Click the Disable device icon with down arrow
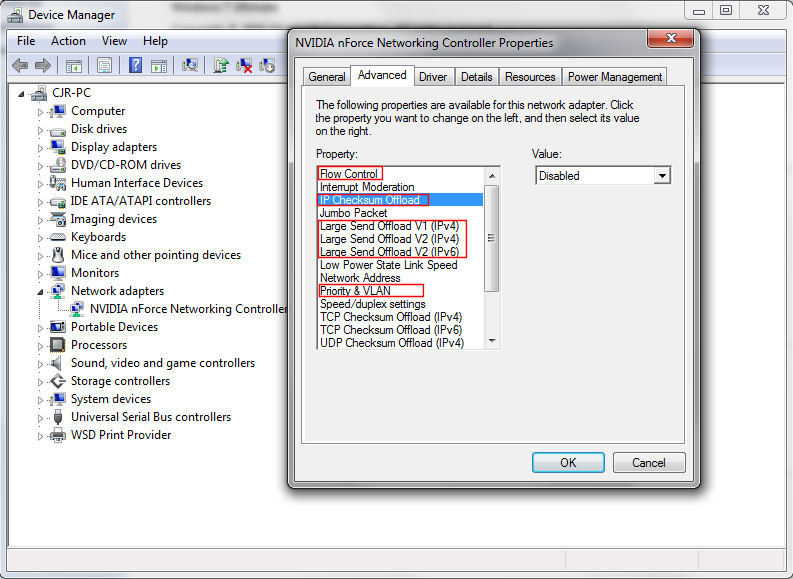Image resolution: width=793 pixels, height=579 pixels. (267, 65)
